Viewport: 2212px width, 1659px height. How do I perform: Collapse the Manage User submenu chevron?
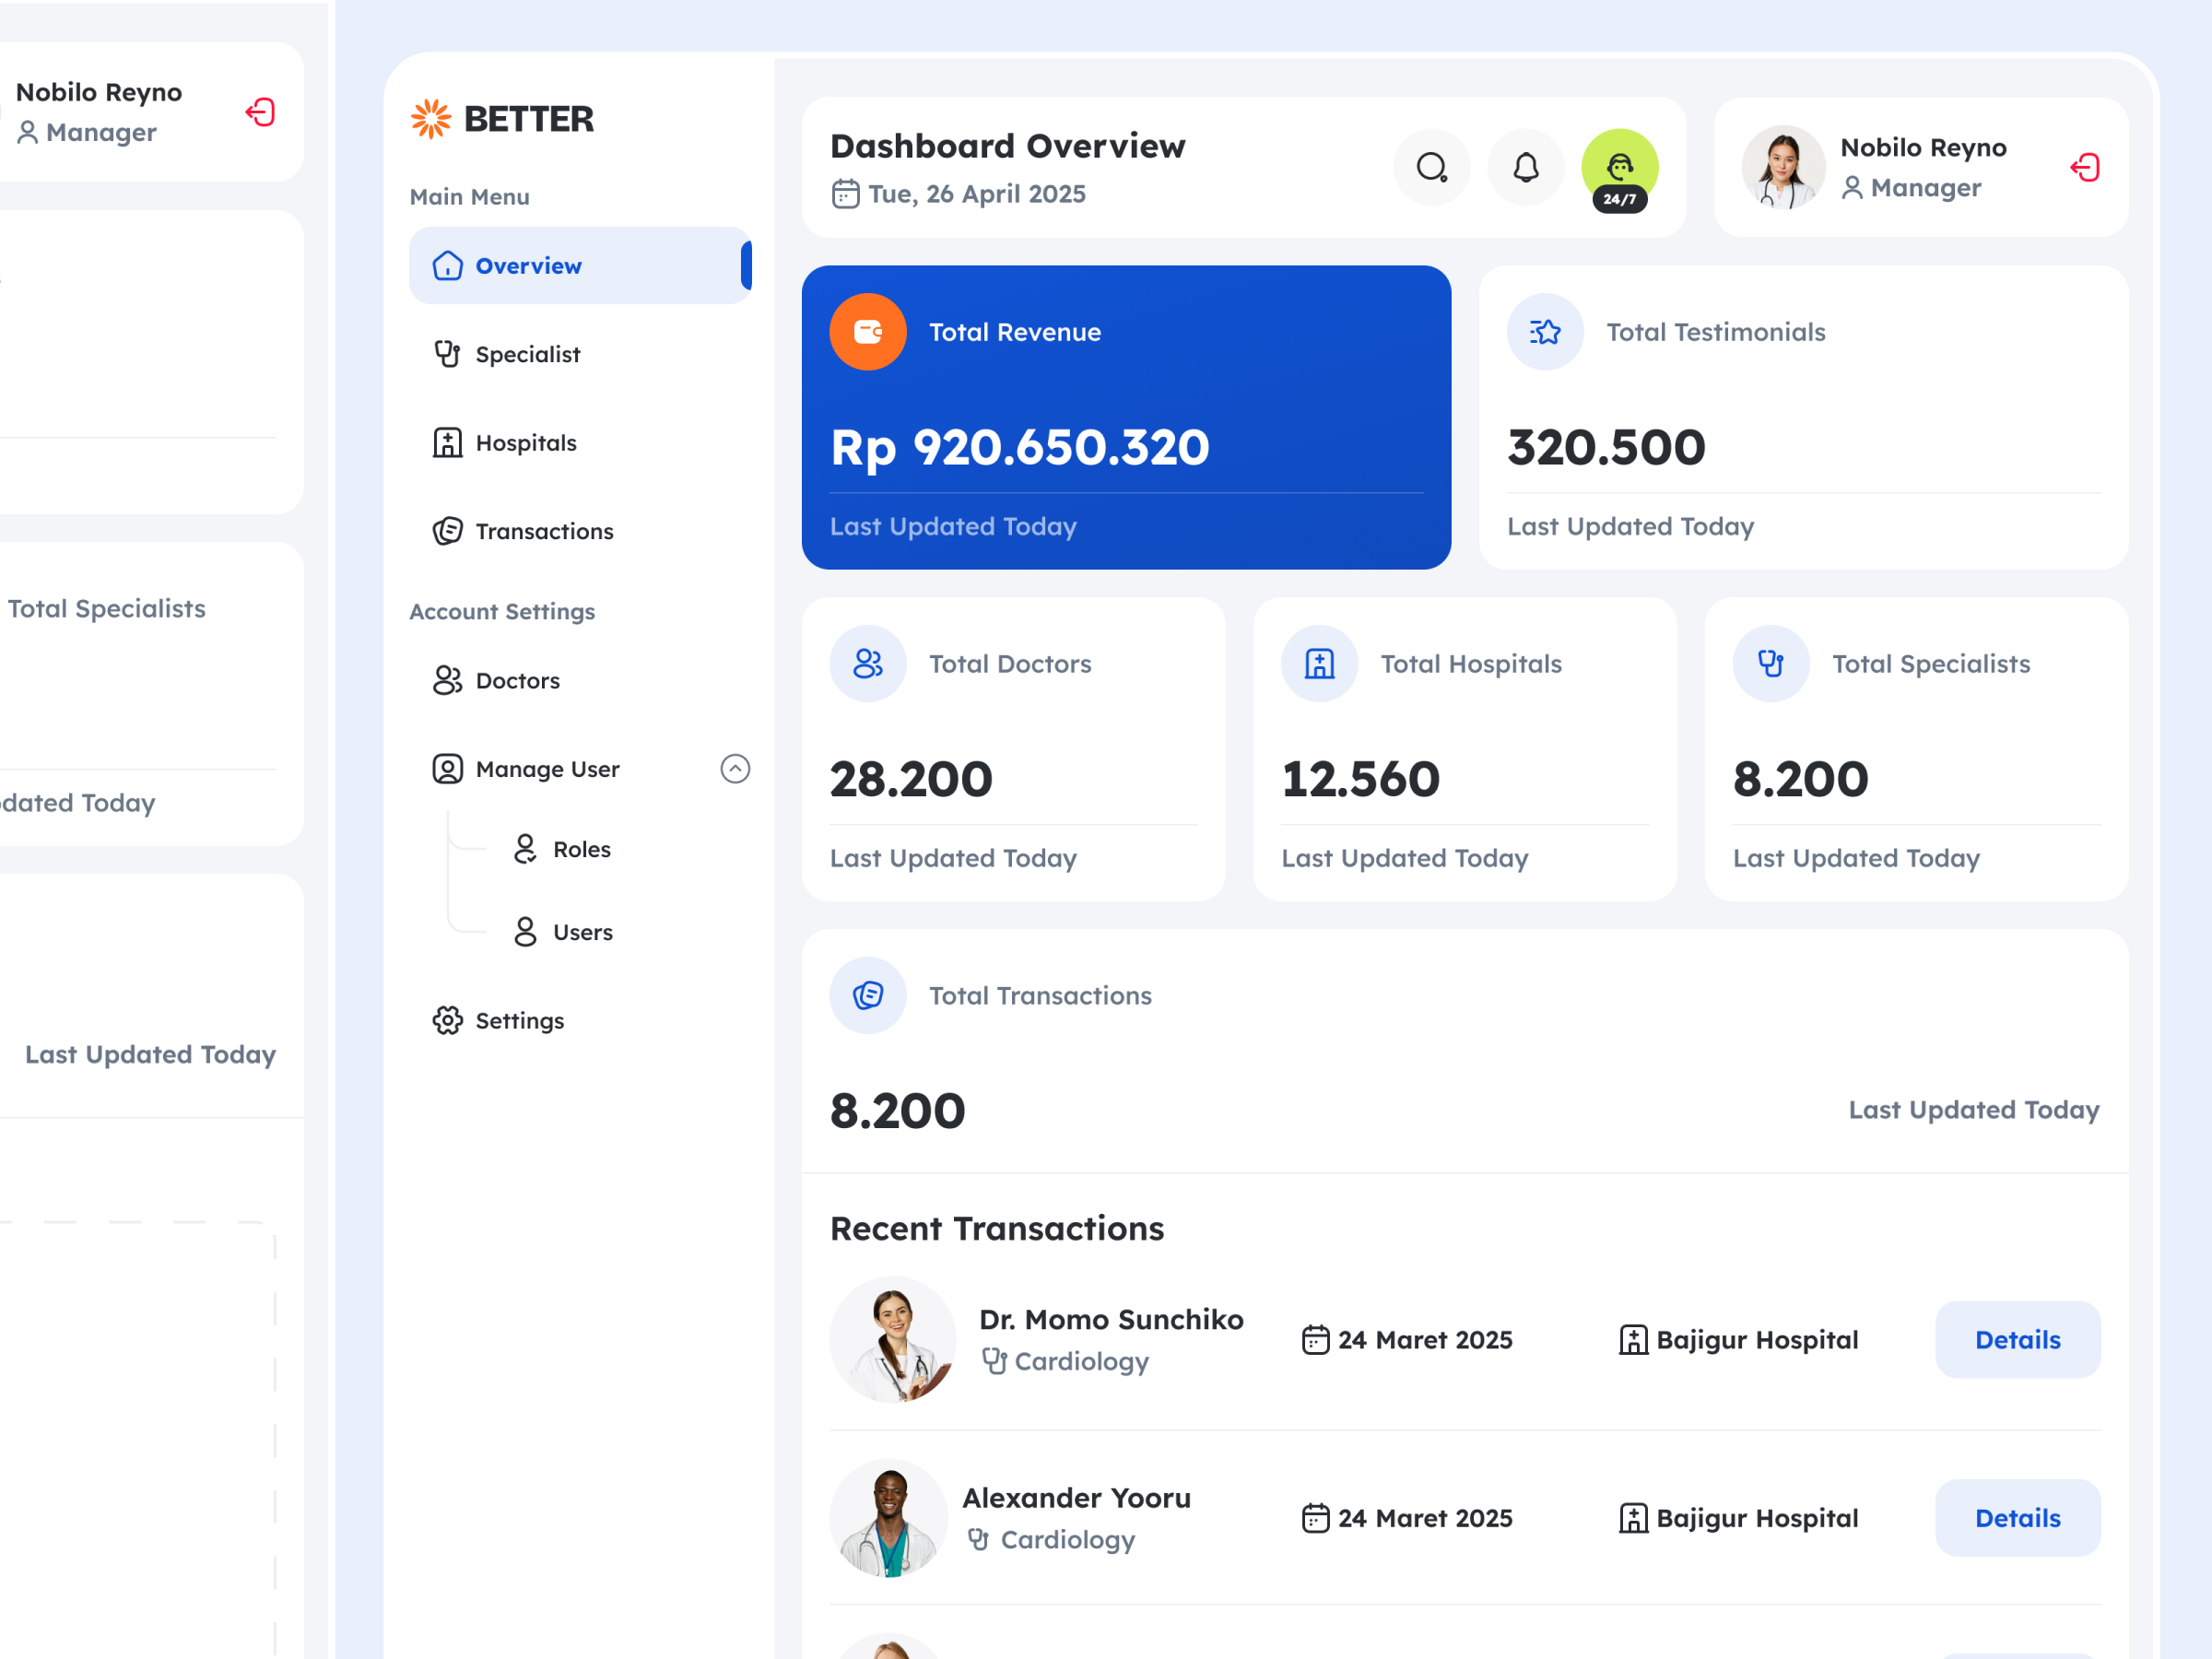(735, 769)
